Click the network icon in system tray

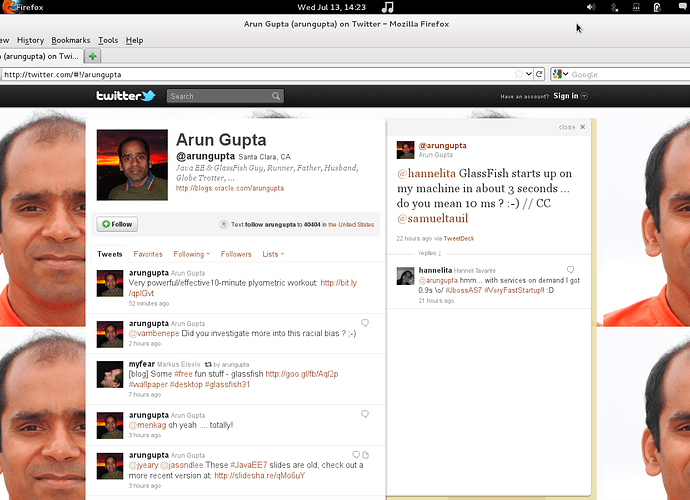tap(636, 7)
